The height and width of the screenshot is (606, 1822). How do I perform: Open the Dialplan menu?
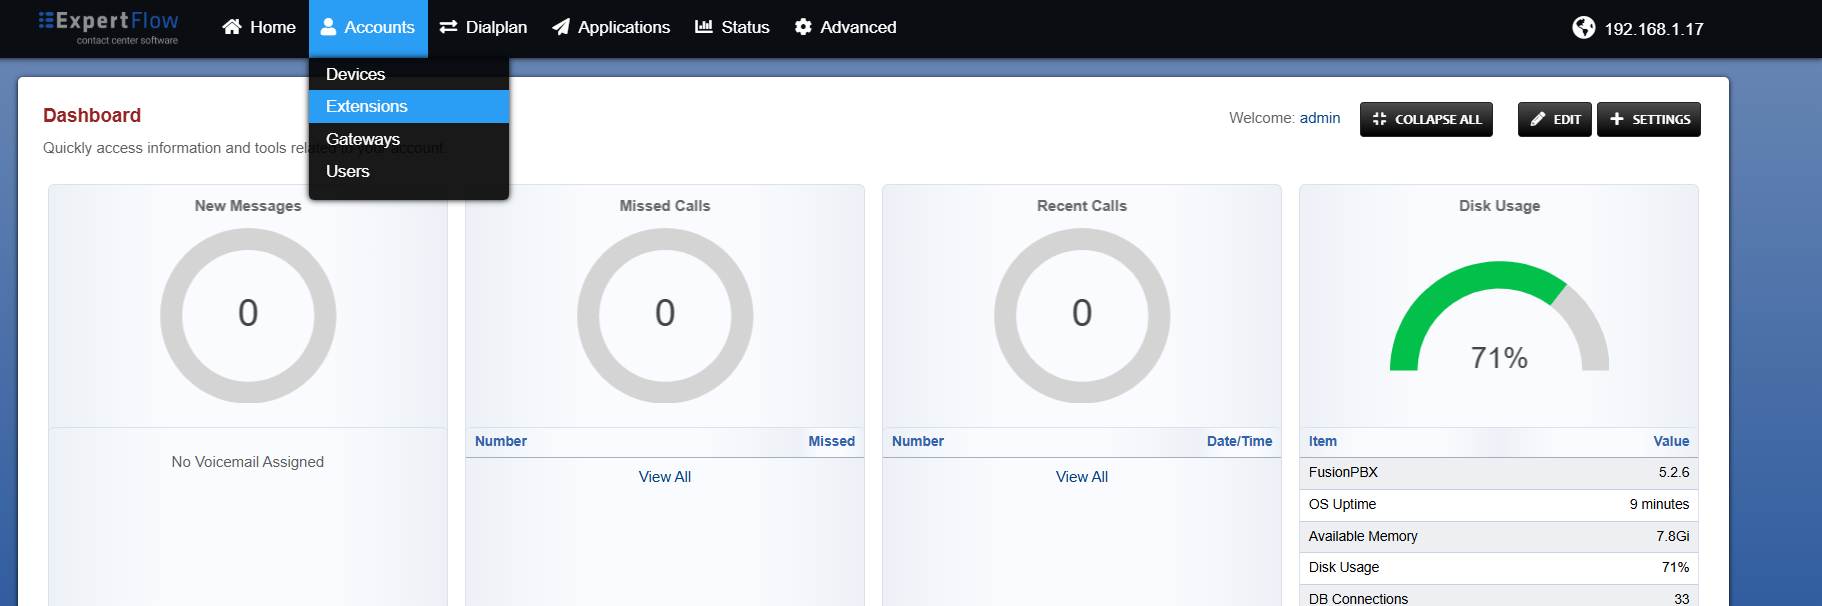tap(483, 27)
